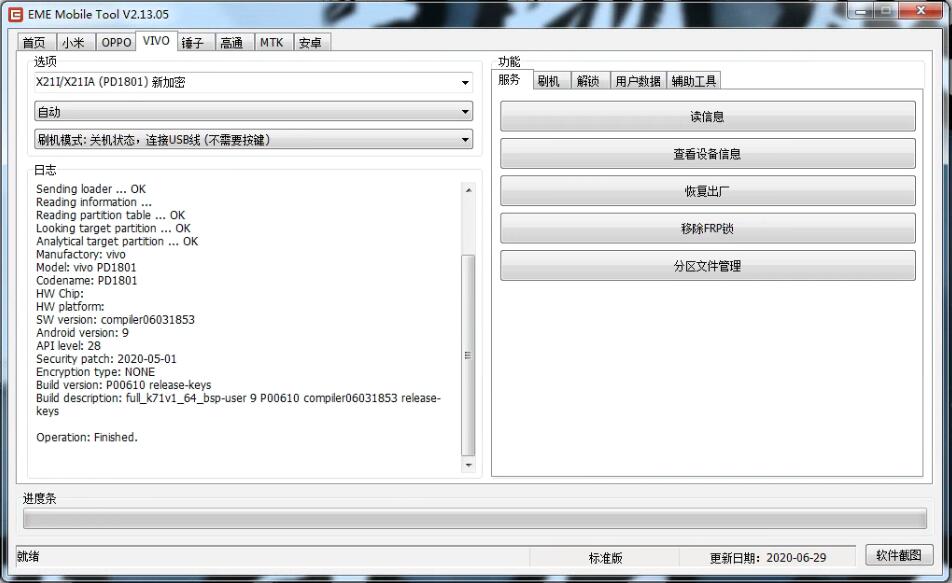Screen dimensions: 952x583
Task: Click the 'Model: vivo PD1801' log line
Action: pyautogui.click(x=86, y=267)
